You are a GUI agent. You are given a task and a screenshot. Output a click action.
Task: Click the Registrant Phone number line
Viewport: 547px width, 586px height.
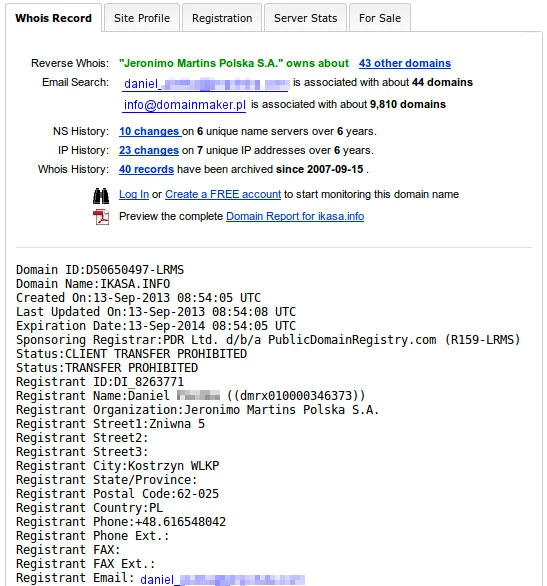point(121,522)
